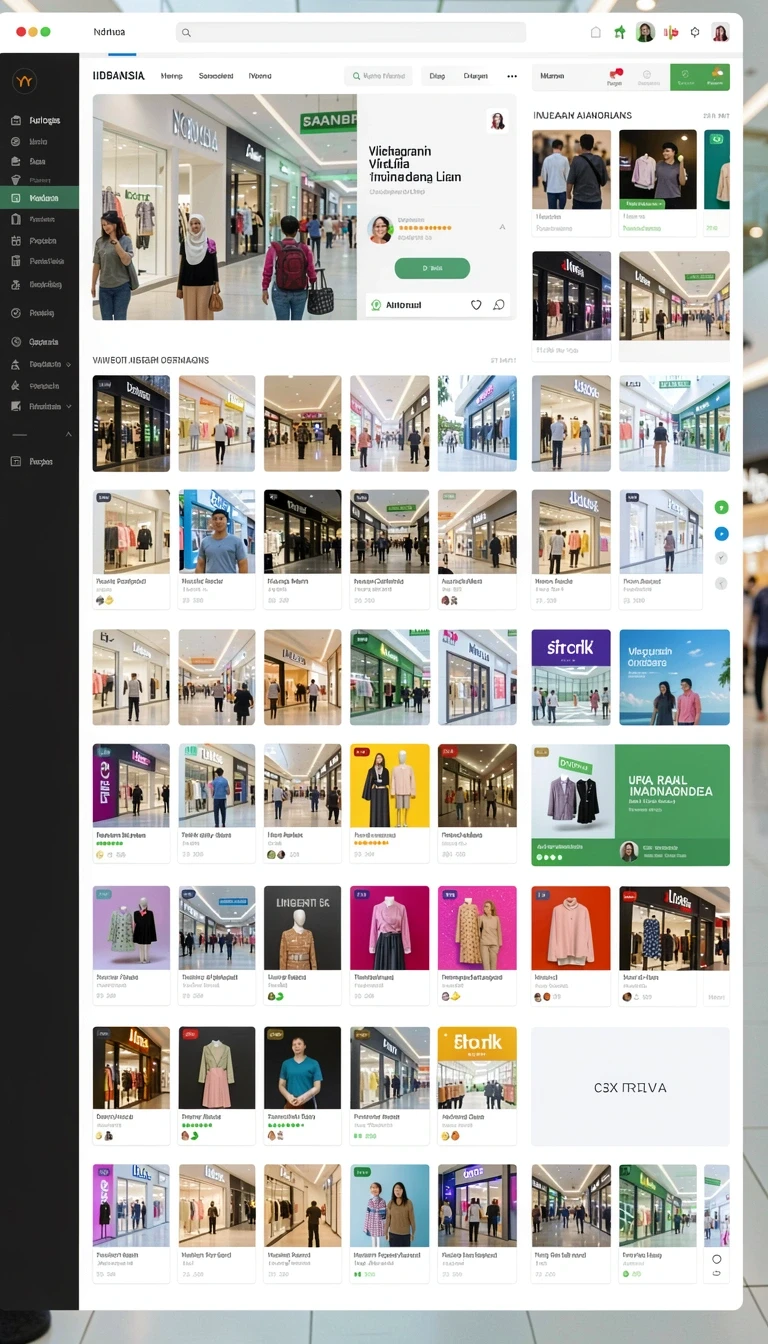
Task: Open the dark mannequin card with the large white title
Action: pos(302,945)
